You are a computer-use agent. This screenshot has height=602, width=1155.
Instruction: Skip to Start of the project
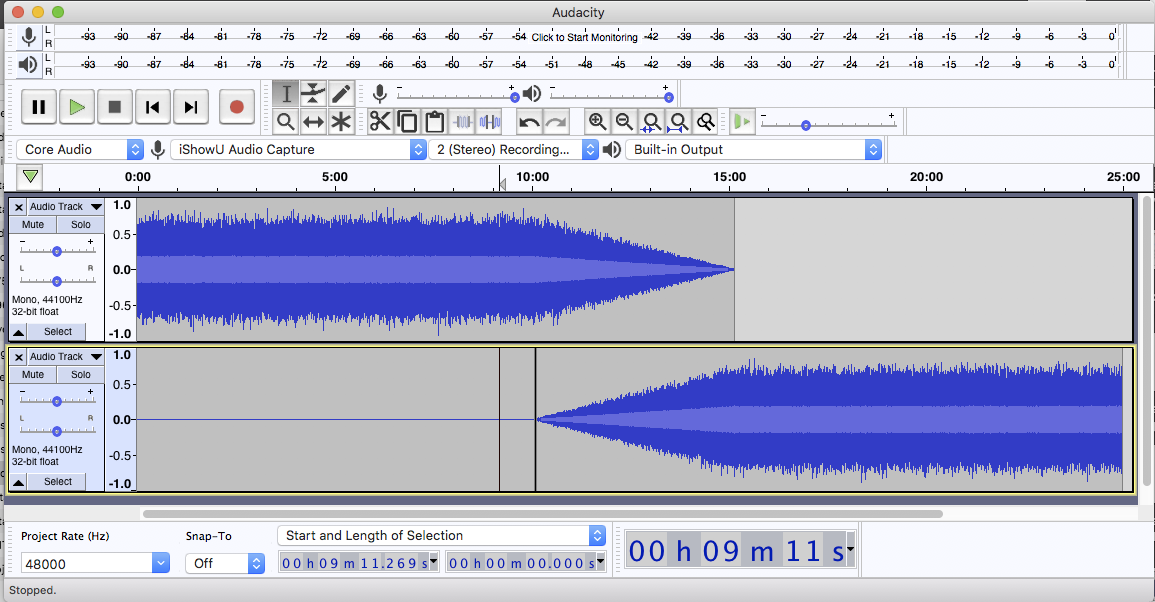(152, 108)
